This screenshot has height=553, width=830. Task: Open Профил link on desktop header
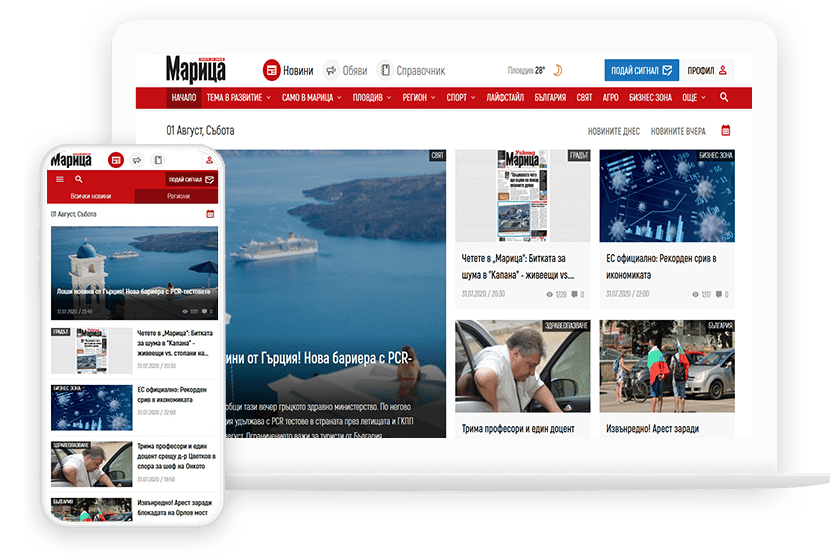coord(707,70)
